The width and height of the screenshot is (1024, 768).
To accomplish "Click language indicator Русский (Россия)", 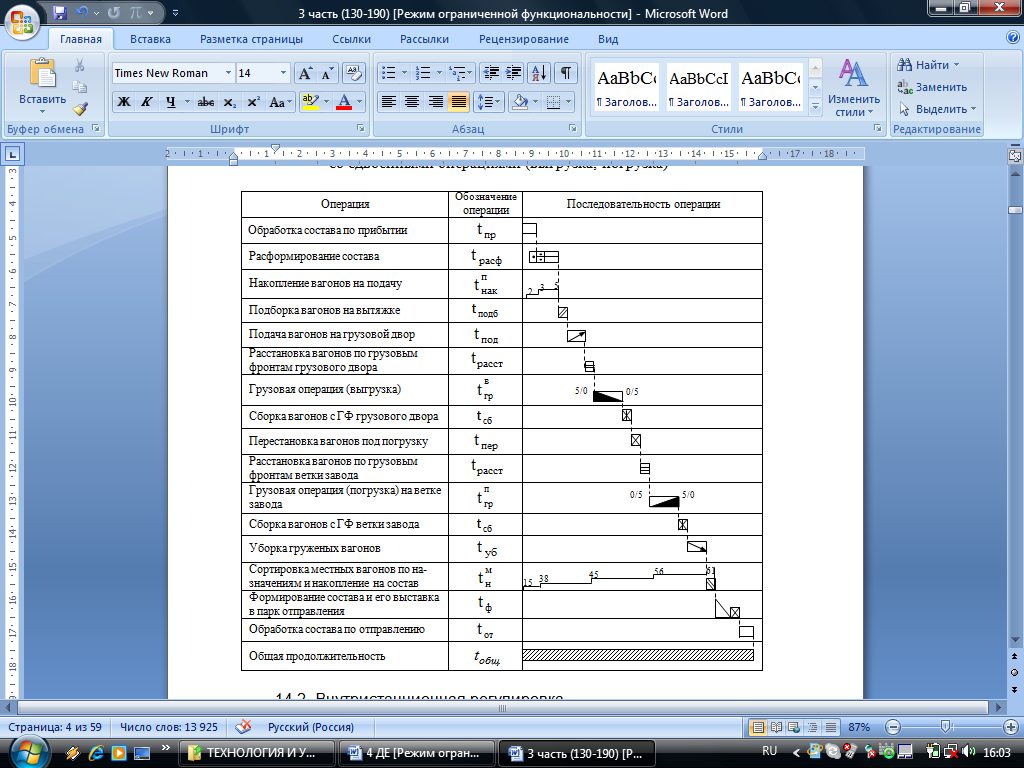I will [x=311, y=727].
